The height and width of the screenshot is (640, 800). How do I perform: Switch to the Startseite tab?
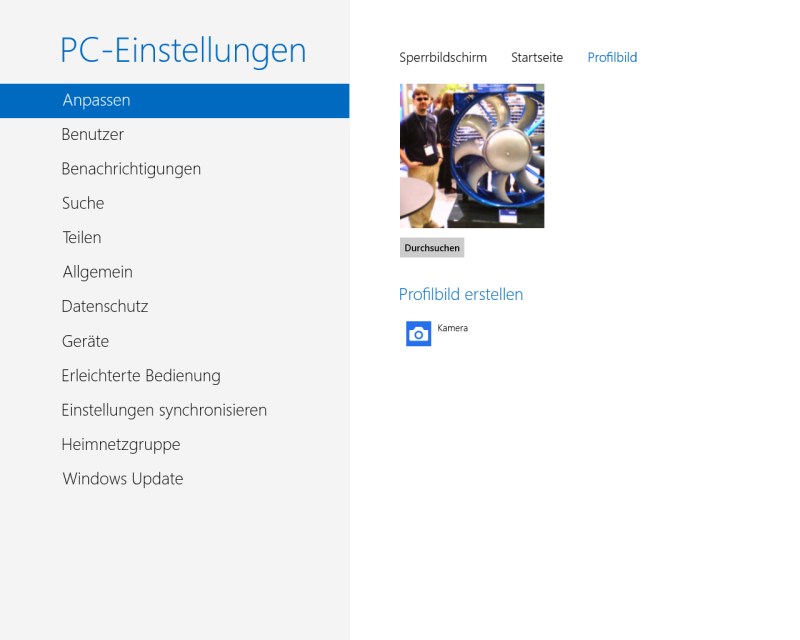537,58
